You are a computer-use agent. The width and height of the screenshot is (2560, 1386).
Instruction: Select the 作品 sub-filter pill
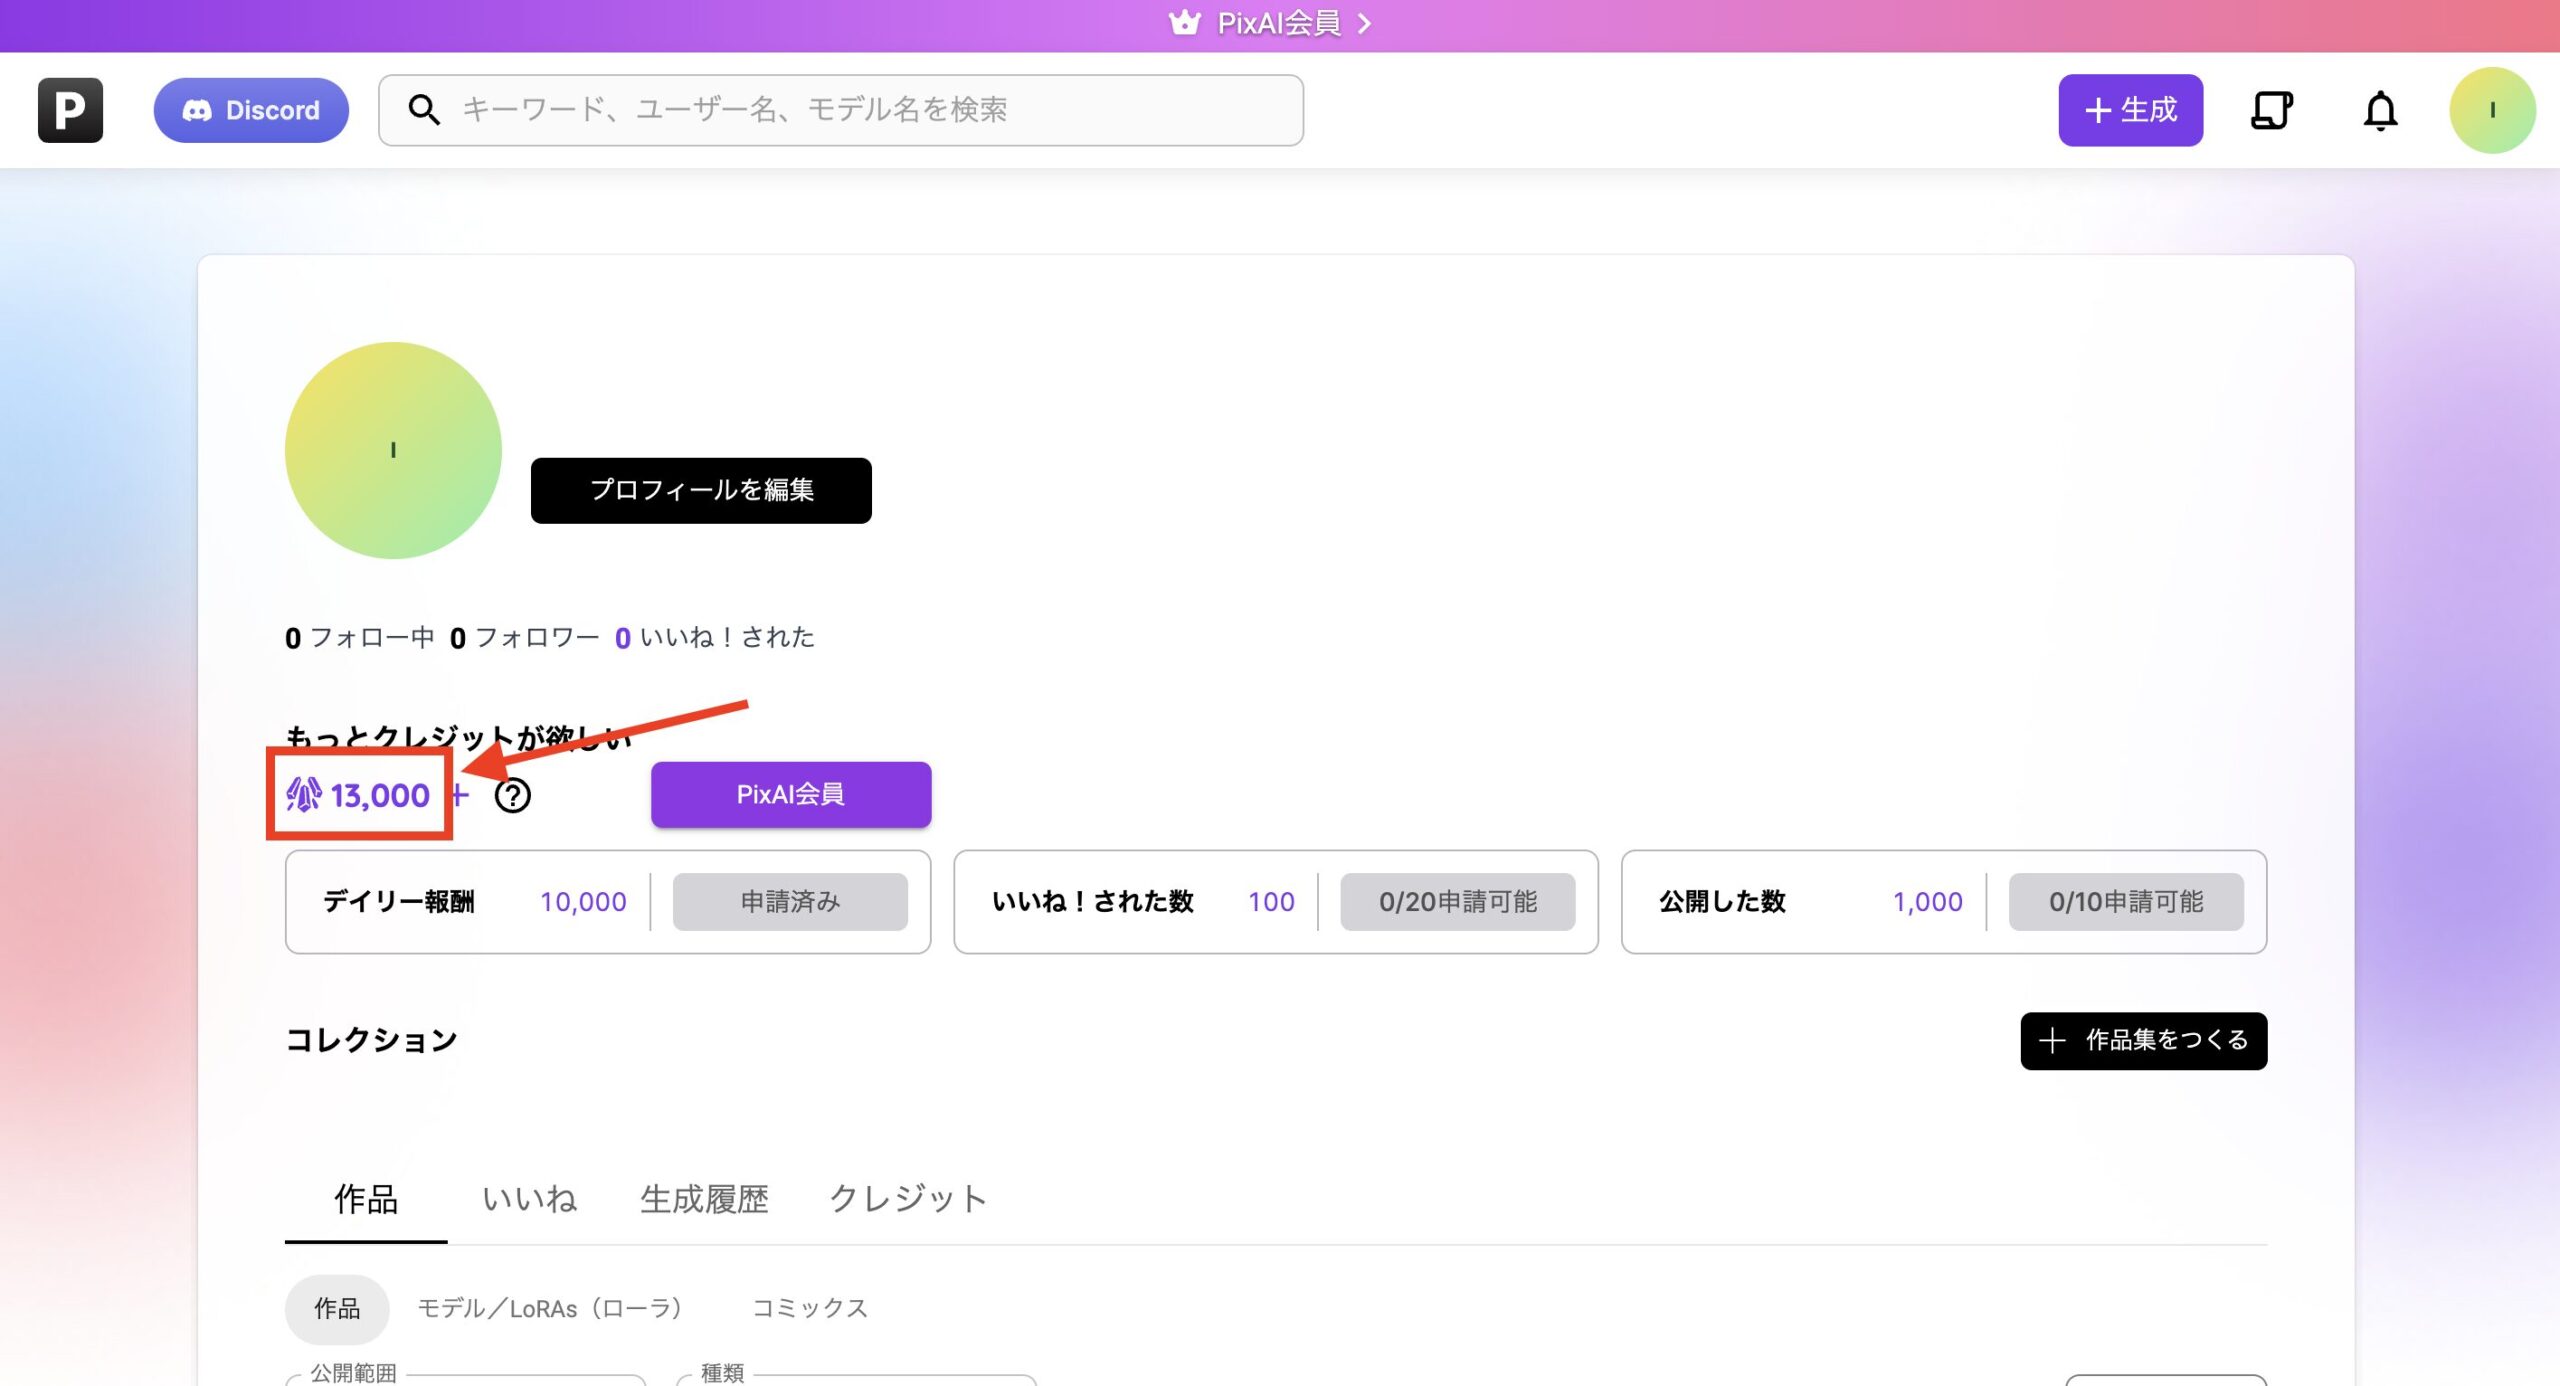click(x=337, y=1309)
